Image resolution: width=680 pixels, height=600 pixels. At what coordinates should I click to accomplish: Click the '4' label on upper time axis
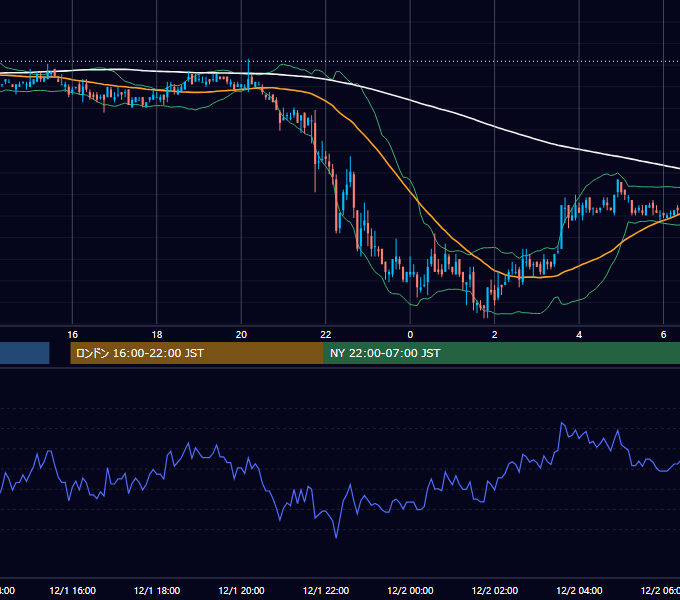click(x=579, y=335)
